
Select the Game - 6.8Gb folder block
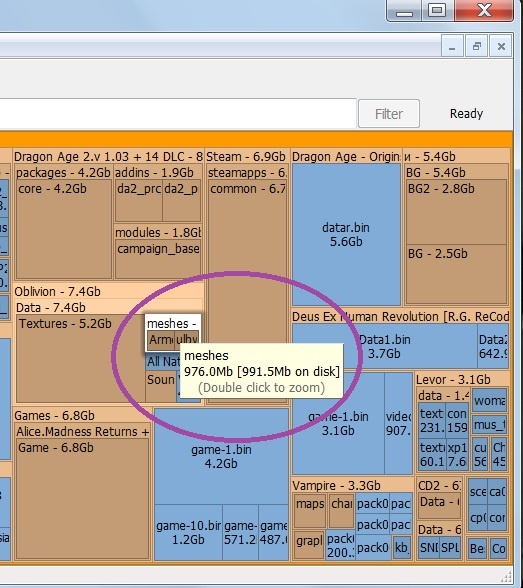point(82,499)
